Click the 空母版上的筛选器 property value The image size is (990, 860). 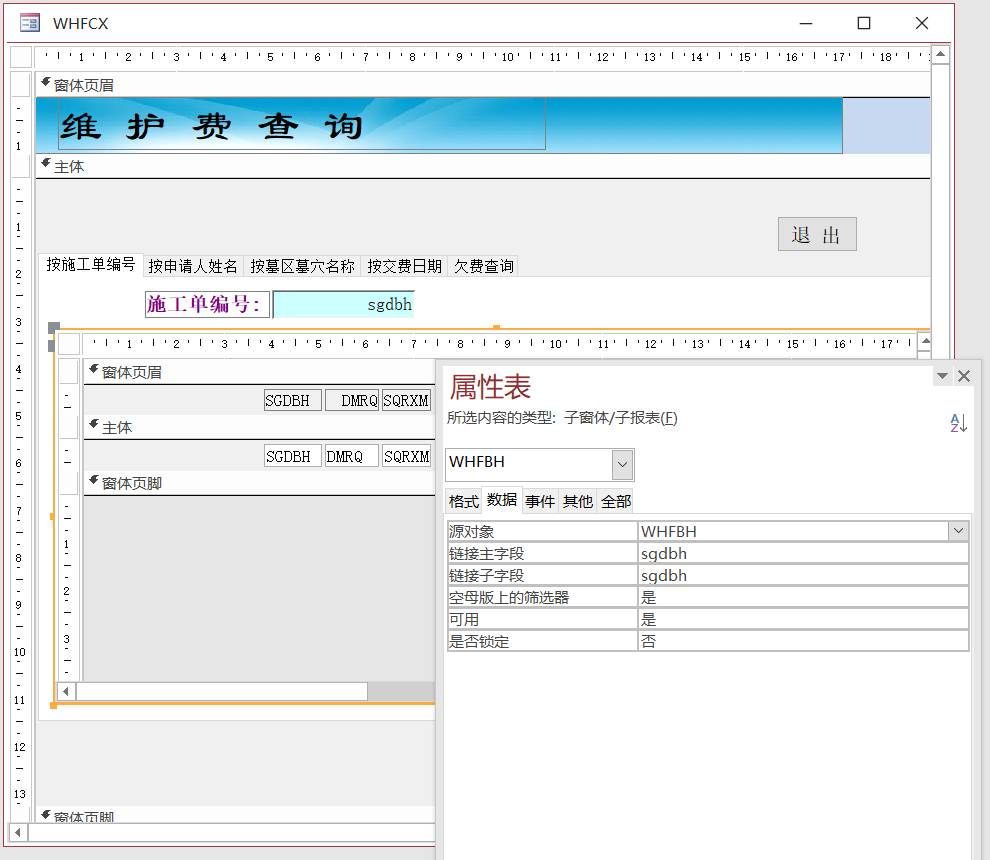coord(803,597)
